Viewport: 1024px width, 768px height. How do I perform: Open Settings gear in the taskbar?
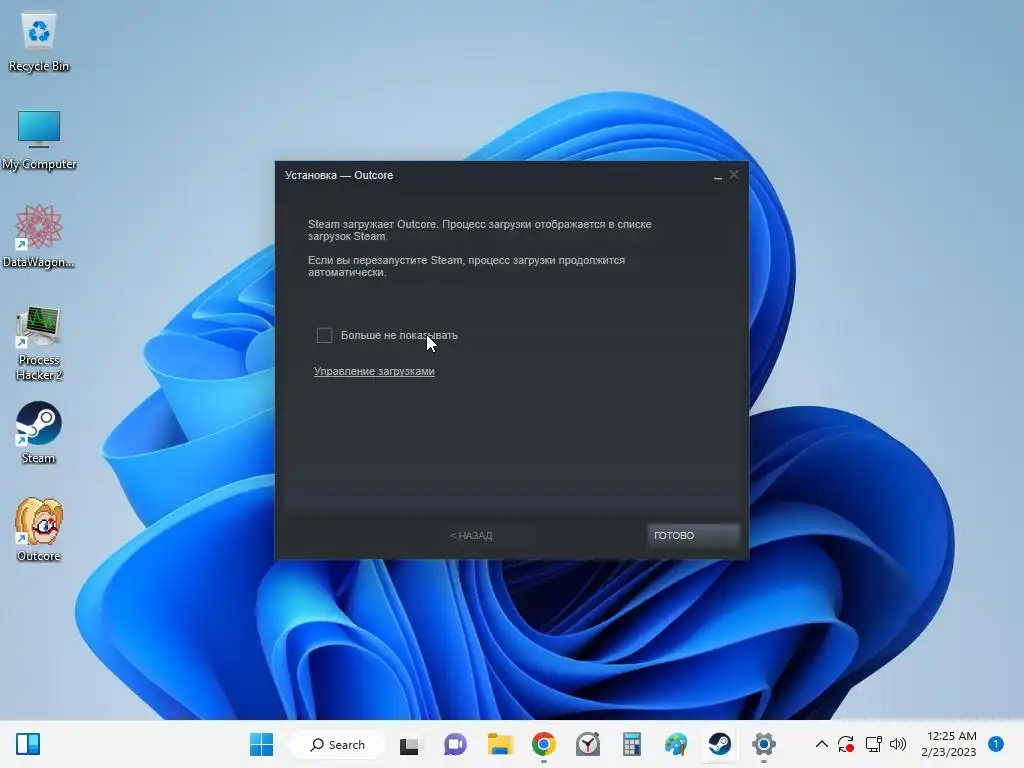pyautogui.click(x=763, y=744)
